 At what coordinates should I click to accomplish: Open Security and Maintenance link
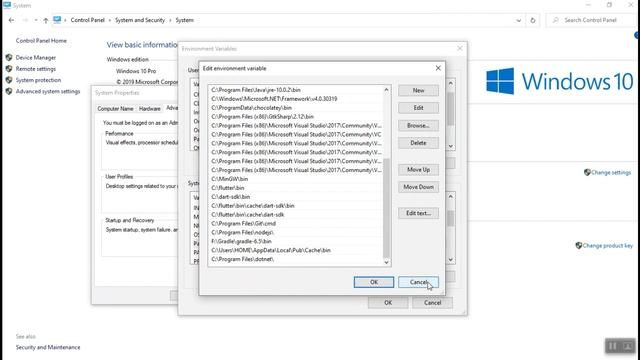click(x=48, y=347)
